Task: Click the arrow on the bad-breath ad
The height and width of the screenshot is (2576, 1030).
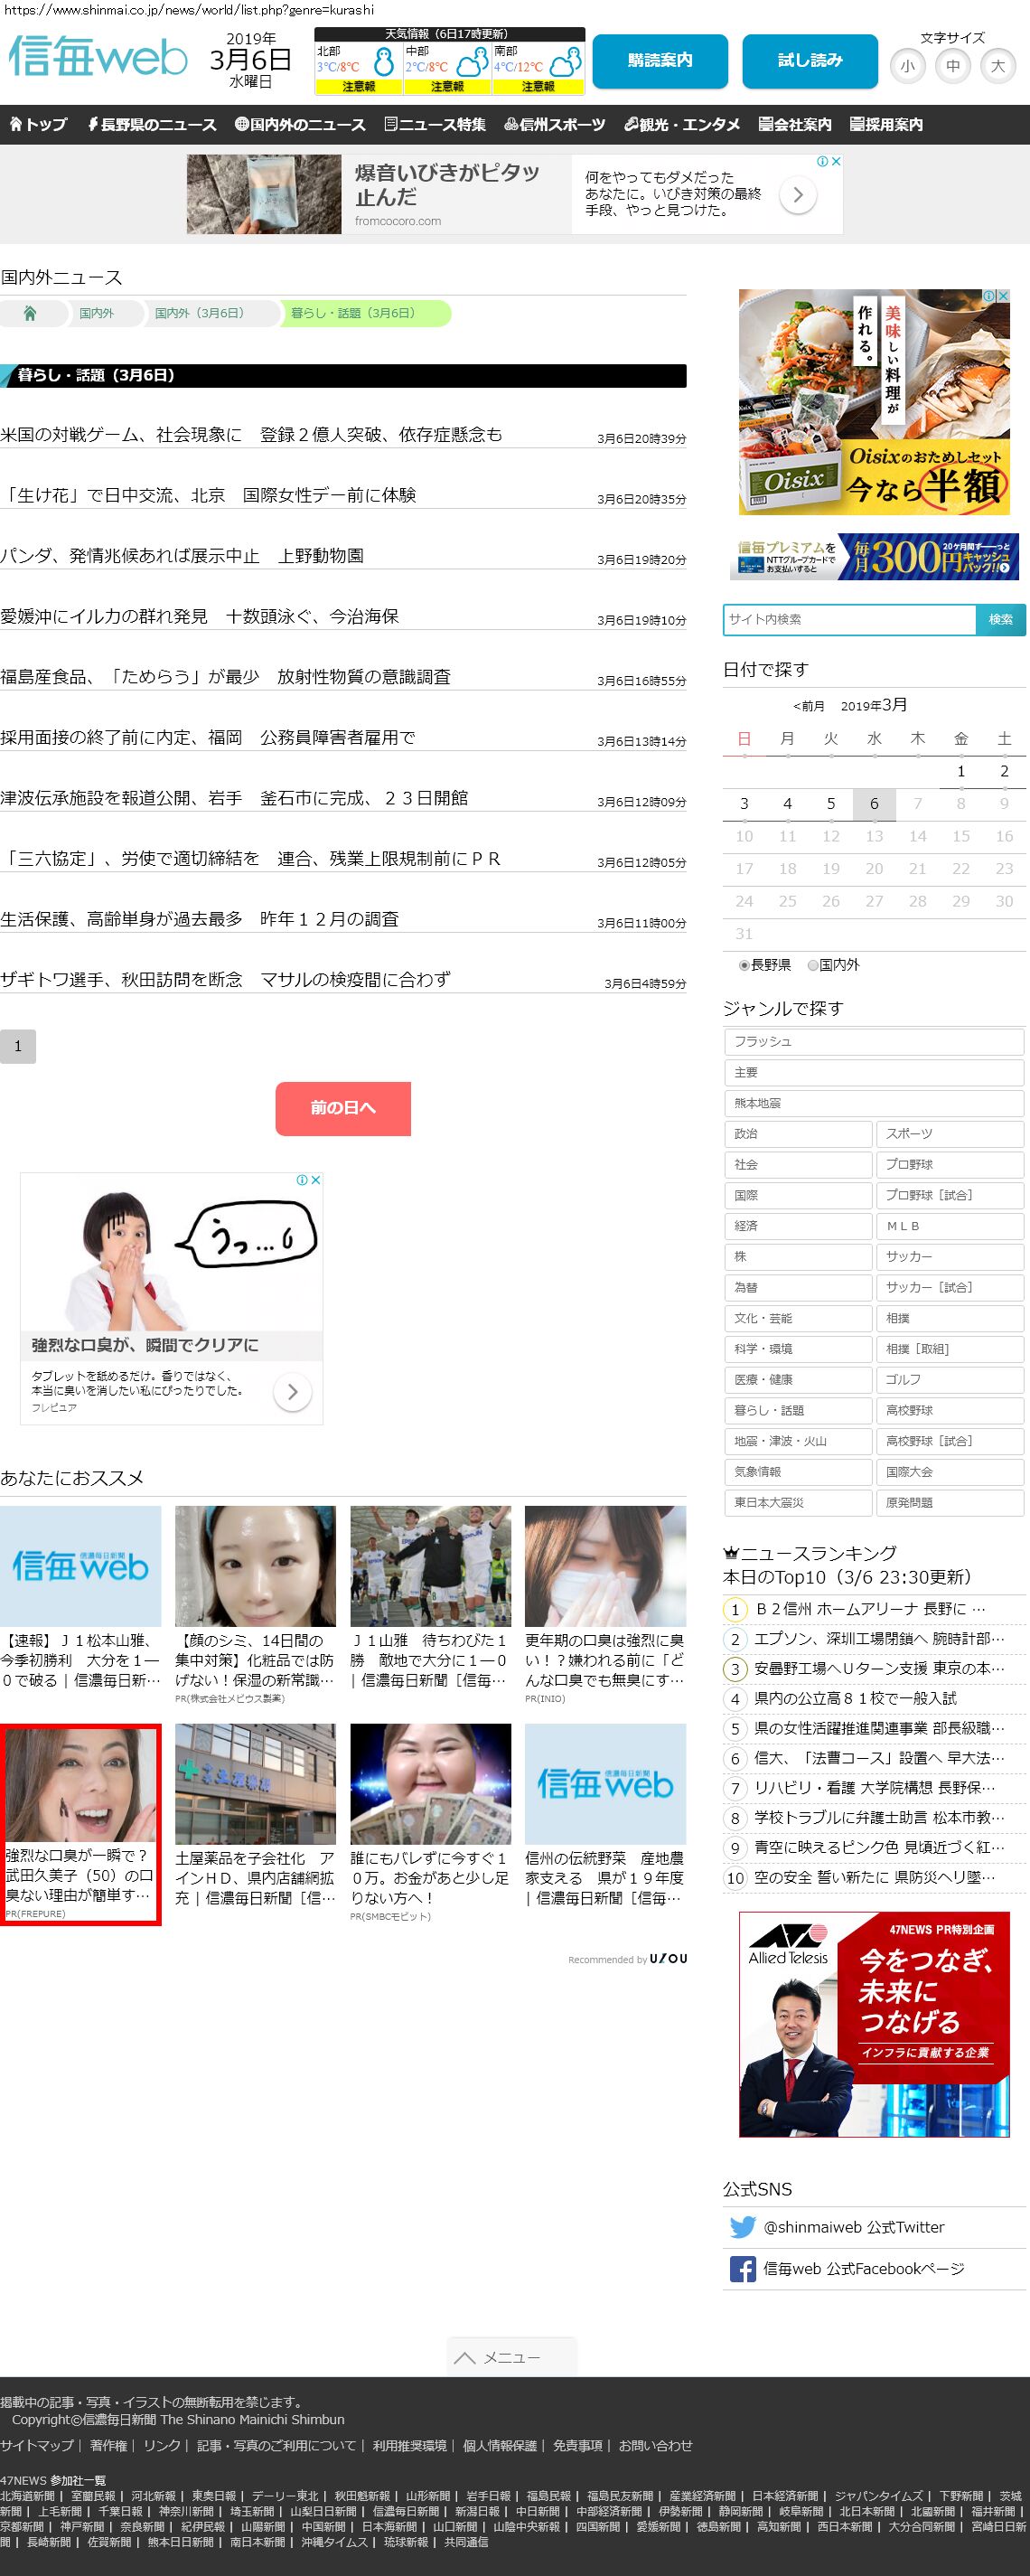Action: (x=292, y=1391)
